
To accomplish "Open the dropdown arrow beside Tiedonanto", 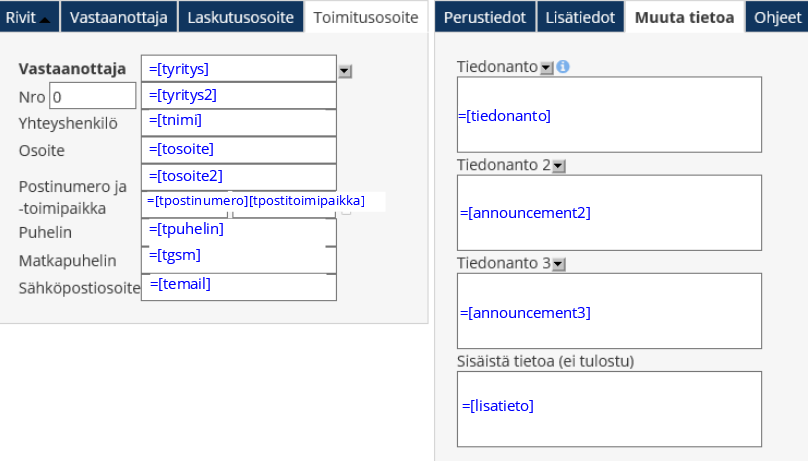I will point(546,67).
